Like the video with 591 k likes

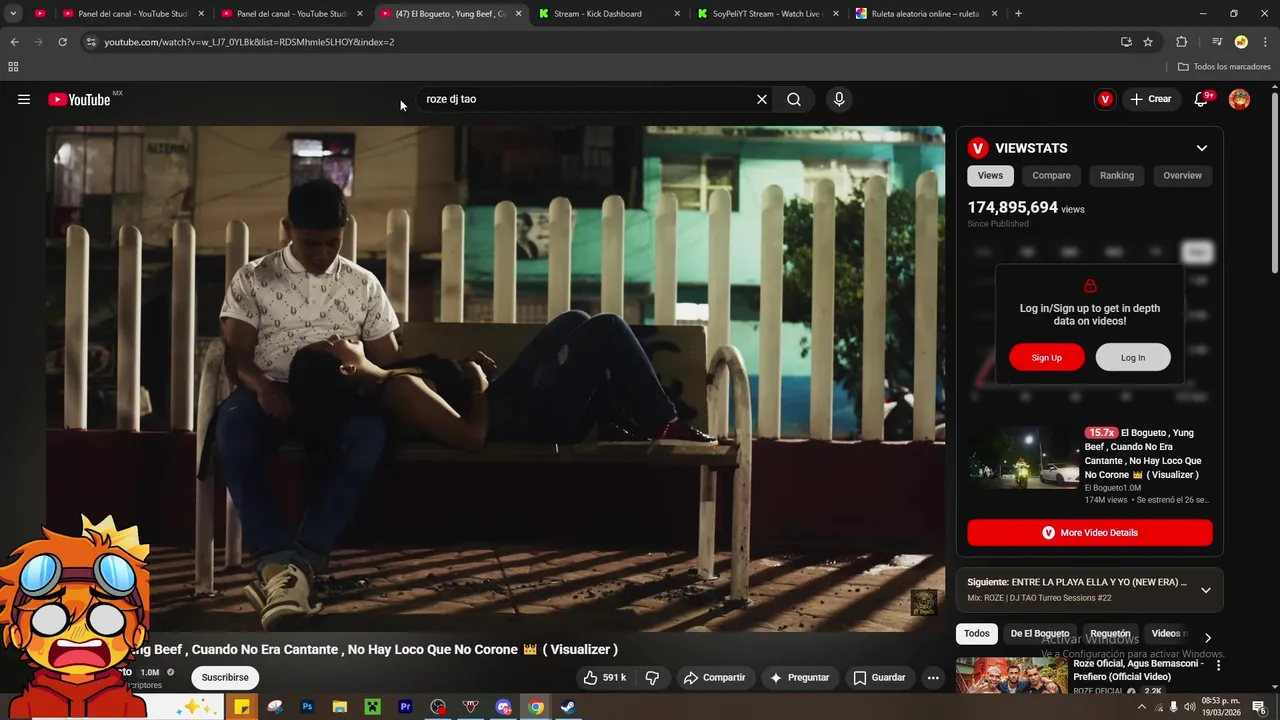[605, 677]
